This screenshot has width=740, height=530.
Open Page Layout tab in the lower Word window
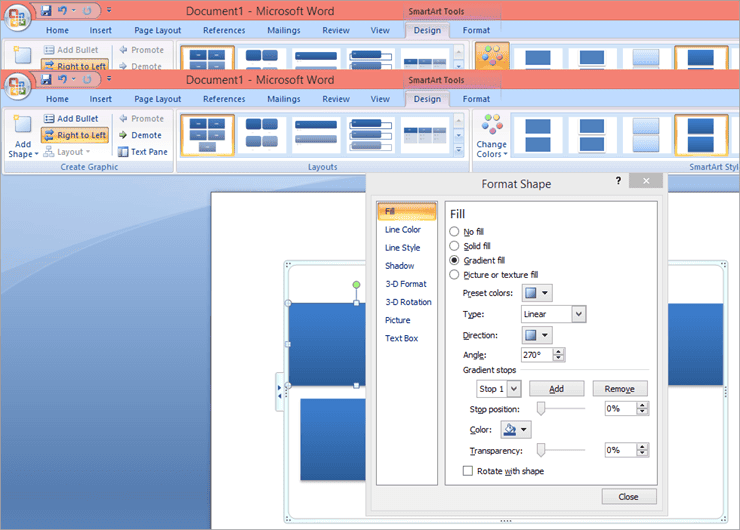click(x=158, y=99)
